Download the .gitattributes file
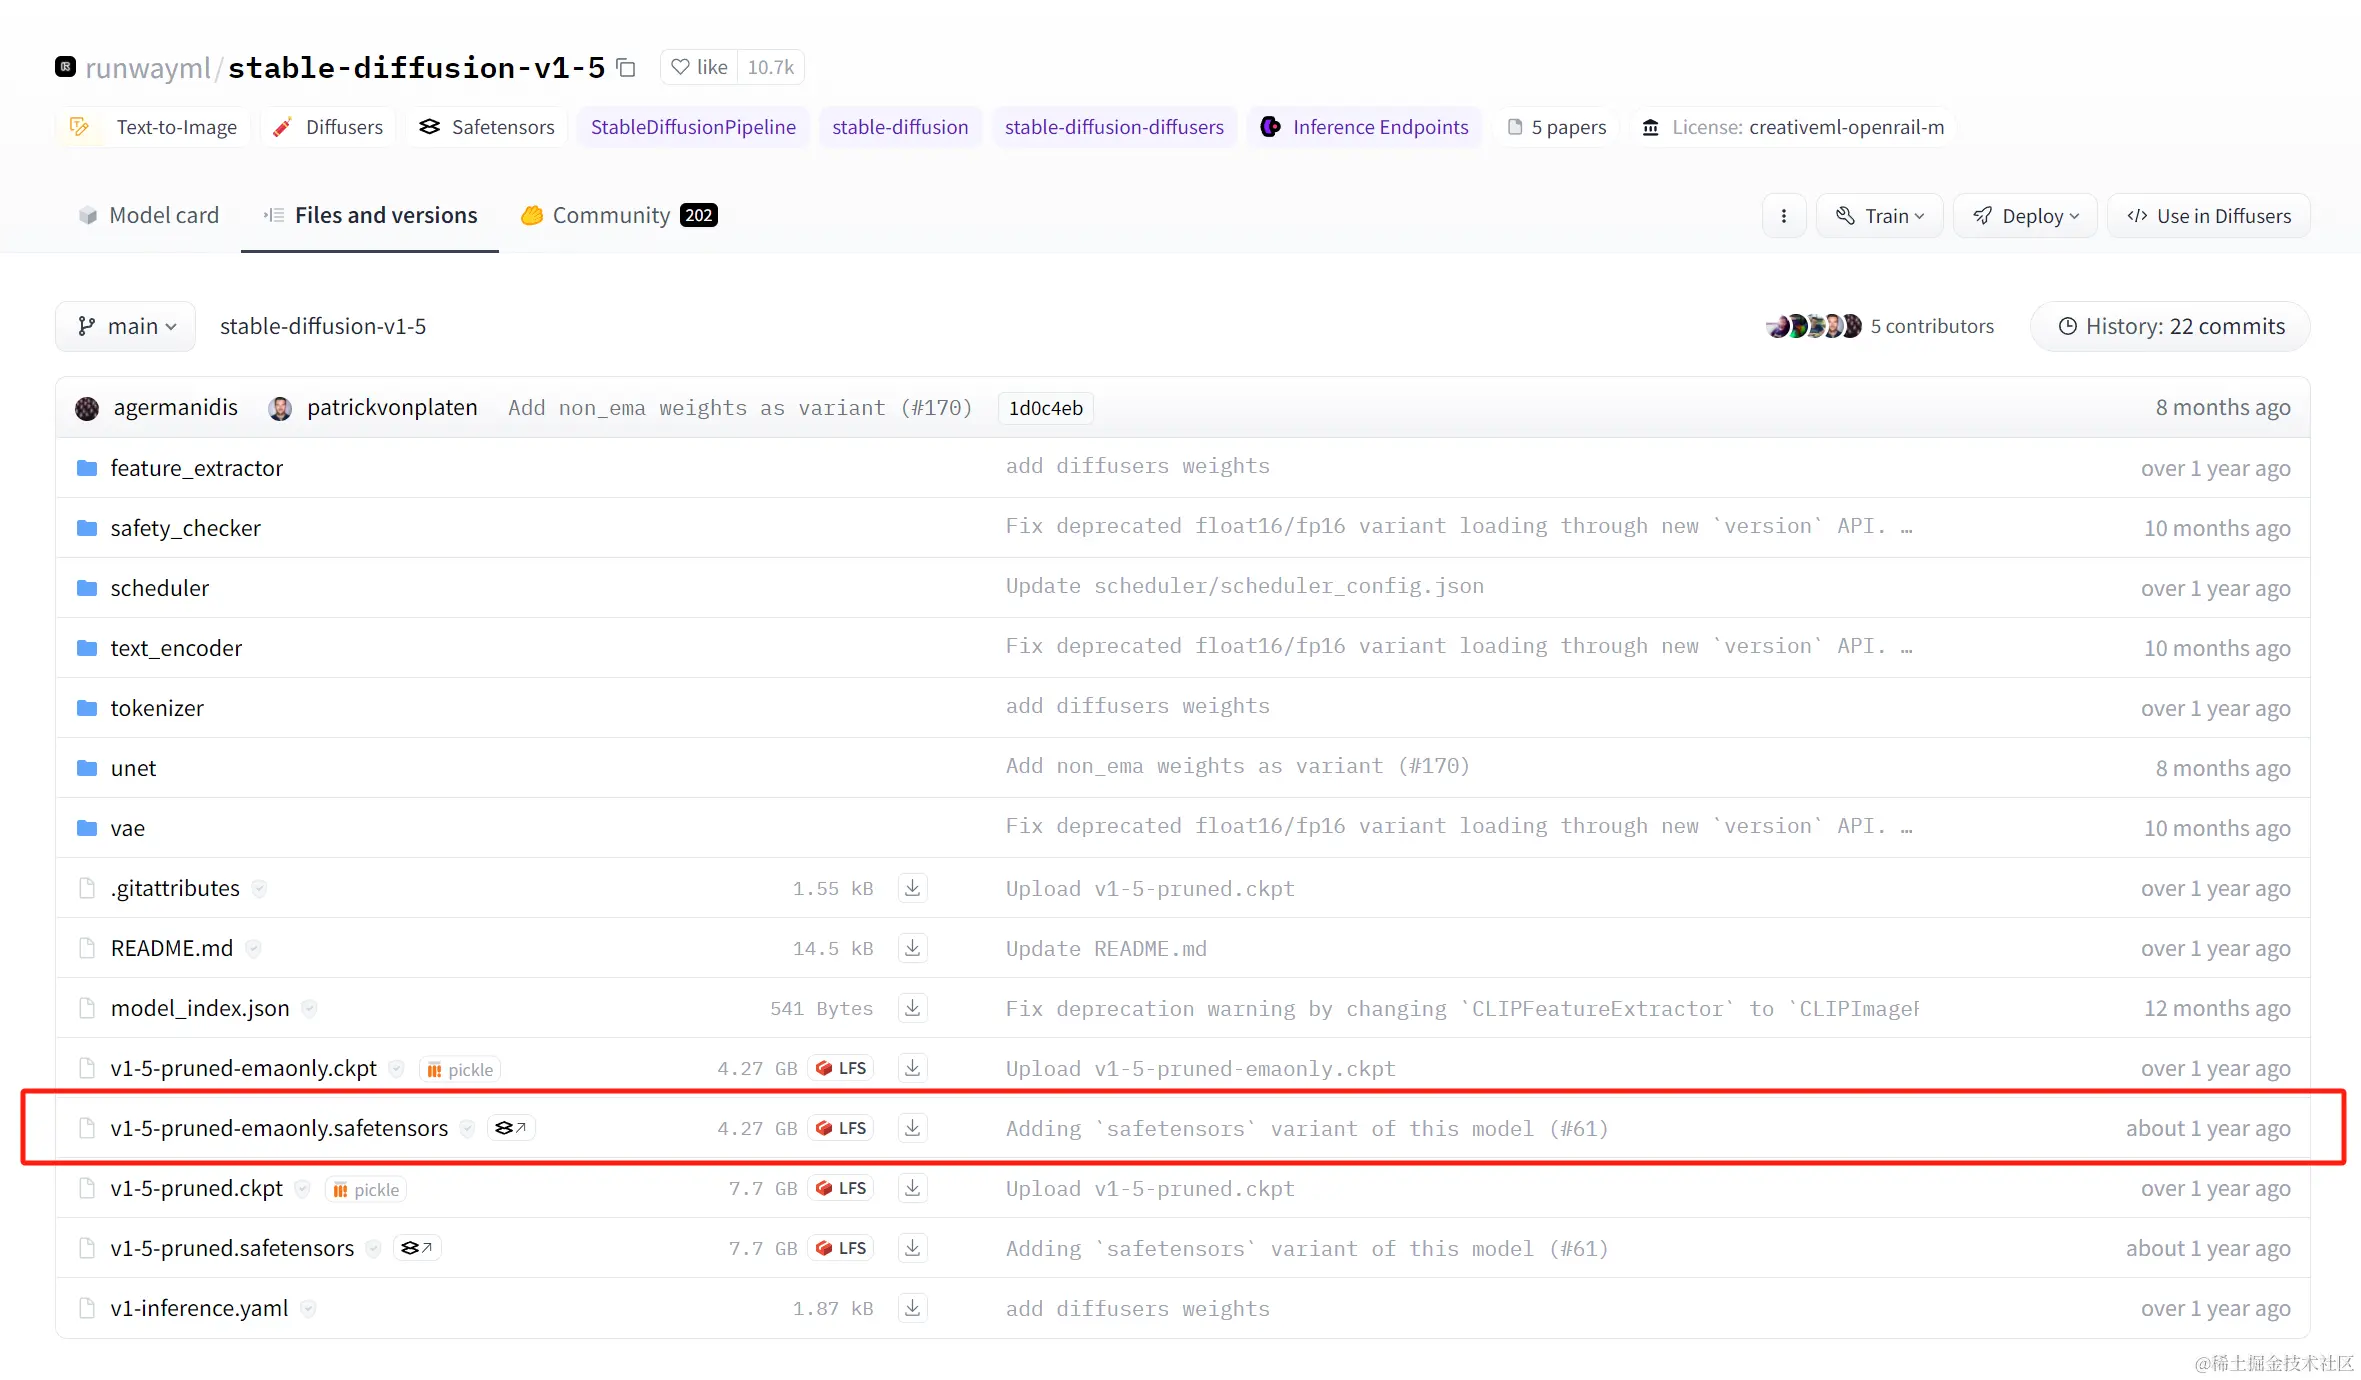 pyautogui.click(x=912, y=888)
